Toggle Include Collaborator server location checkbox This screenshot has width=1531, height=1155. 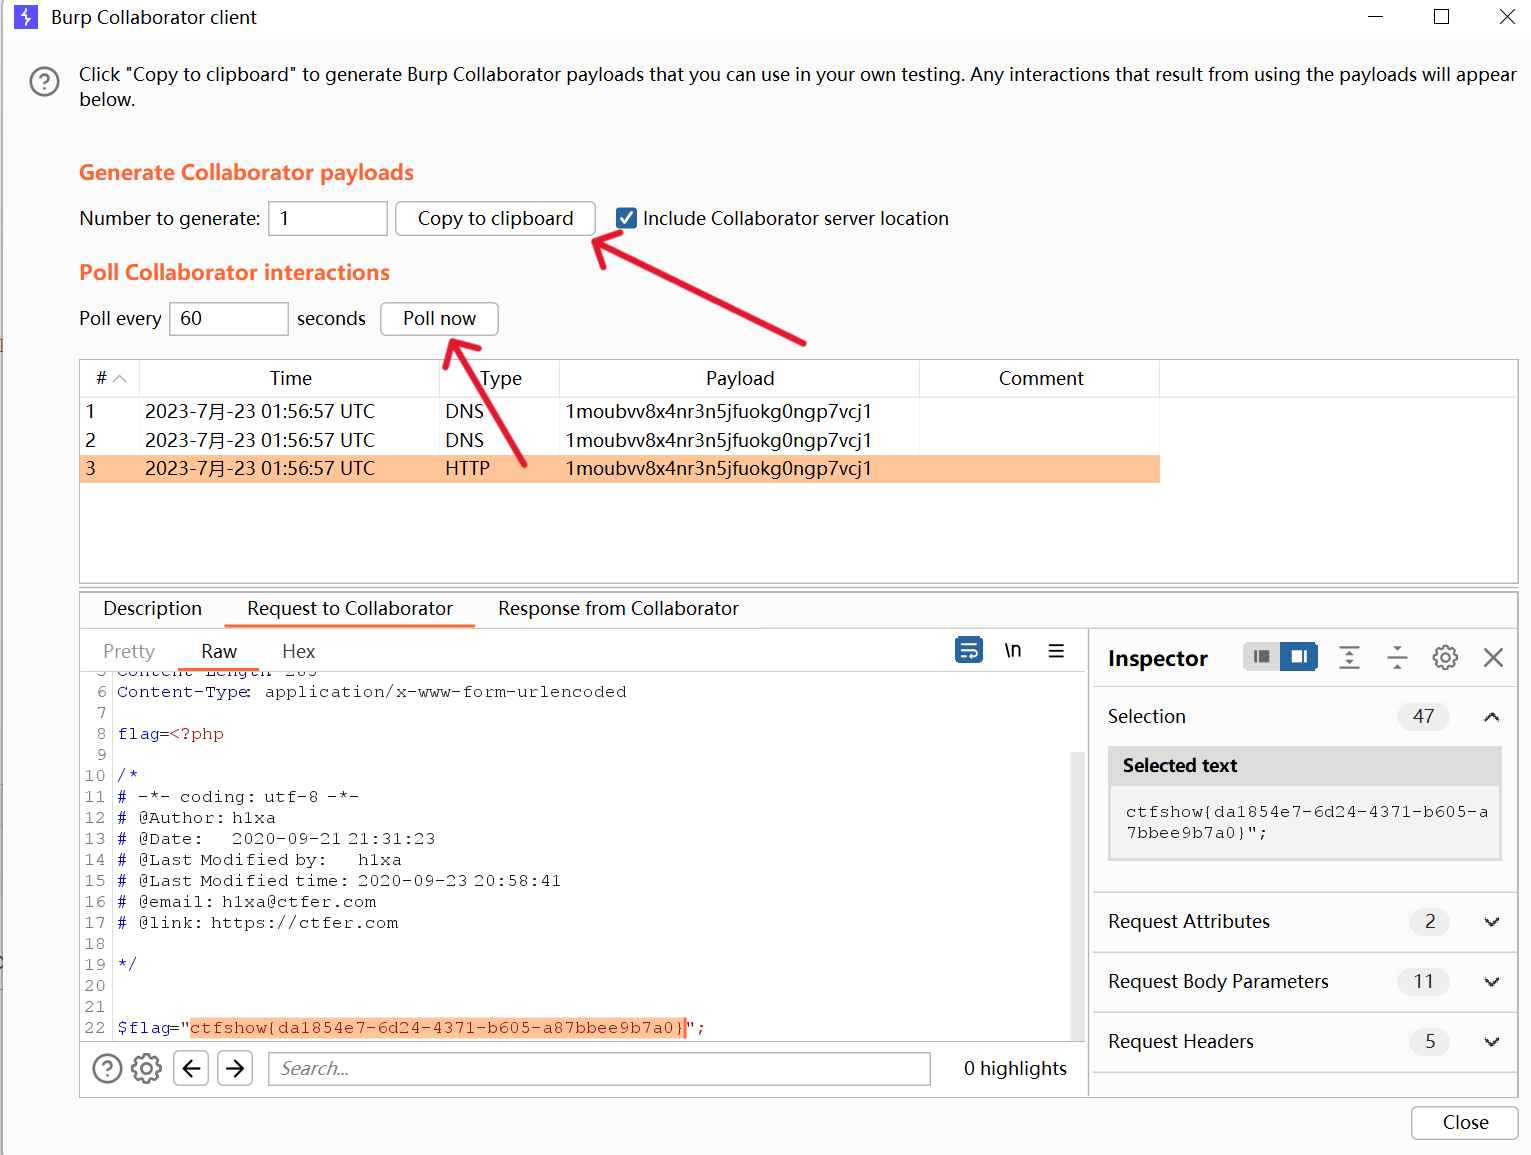pos(626,218)
